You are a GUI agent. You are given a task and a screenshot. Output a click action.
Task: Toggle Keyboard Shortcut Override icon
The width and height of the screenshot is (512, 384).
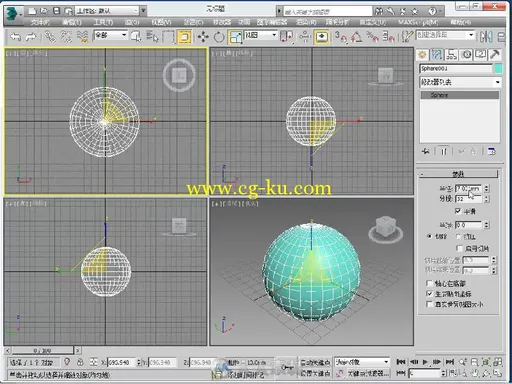(321, 37)
